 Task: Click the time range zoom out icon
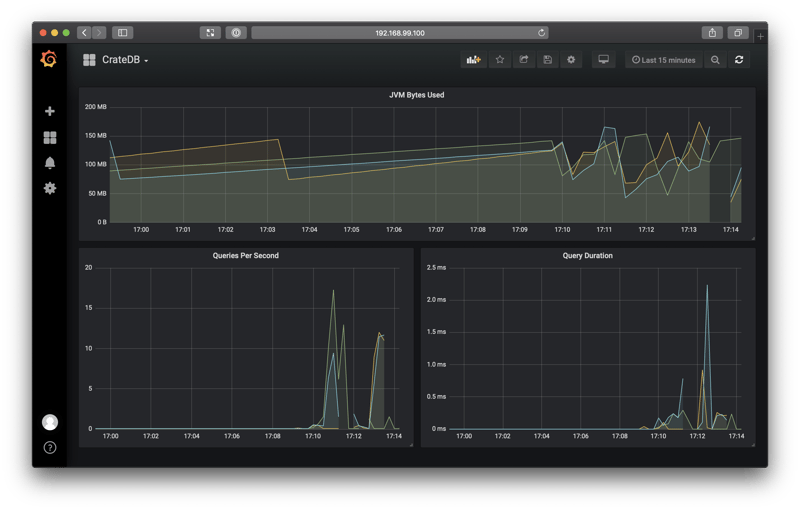pos(715,60)
